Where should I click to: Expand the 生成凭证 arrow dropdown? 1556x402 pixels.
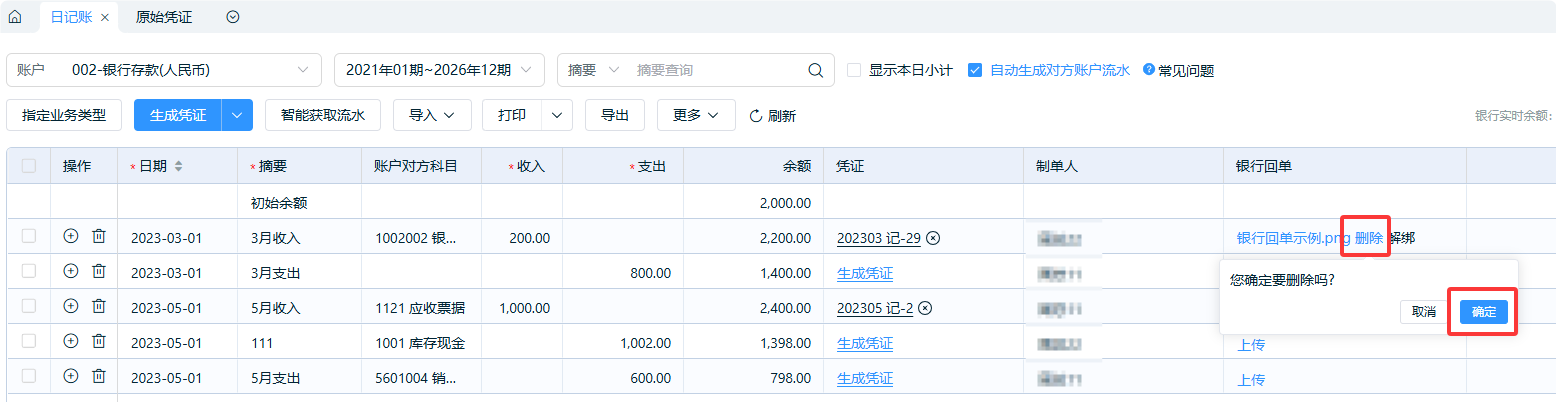pos(237,115)
